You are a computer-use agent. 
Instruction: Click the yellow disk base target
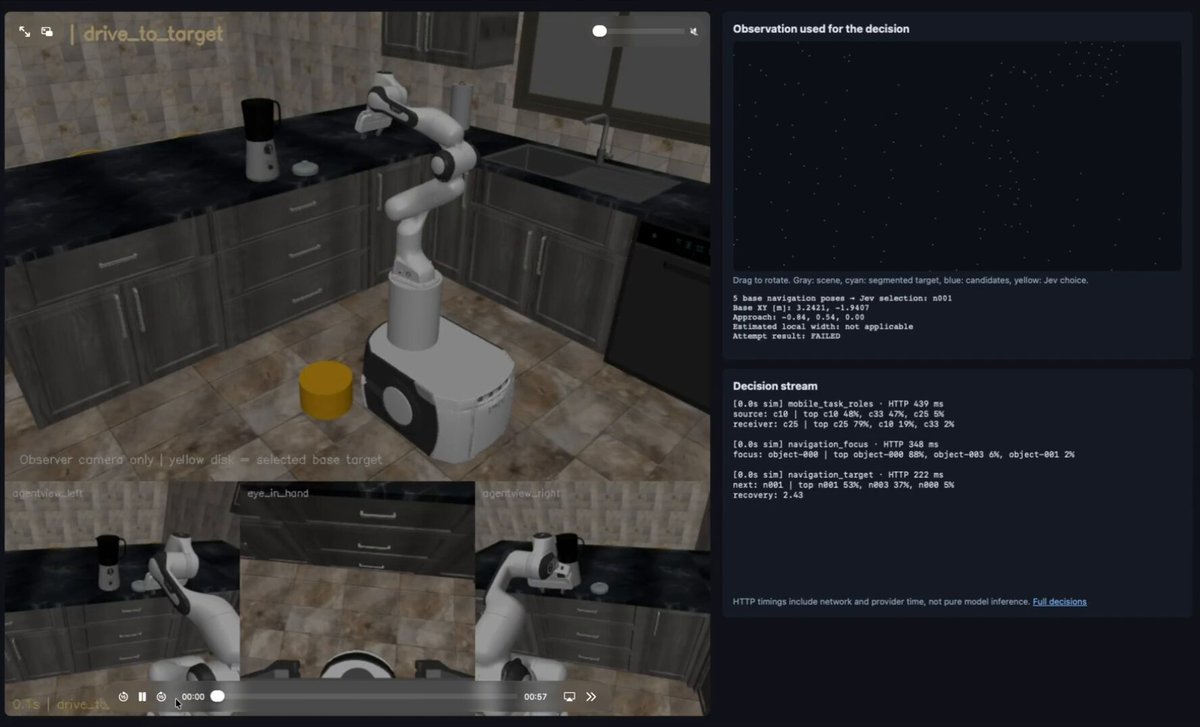326,390
